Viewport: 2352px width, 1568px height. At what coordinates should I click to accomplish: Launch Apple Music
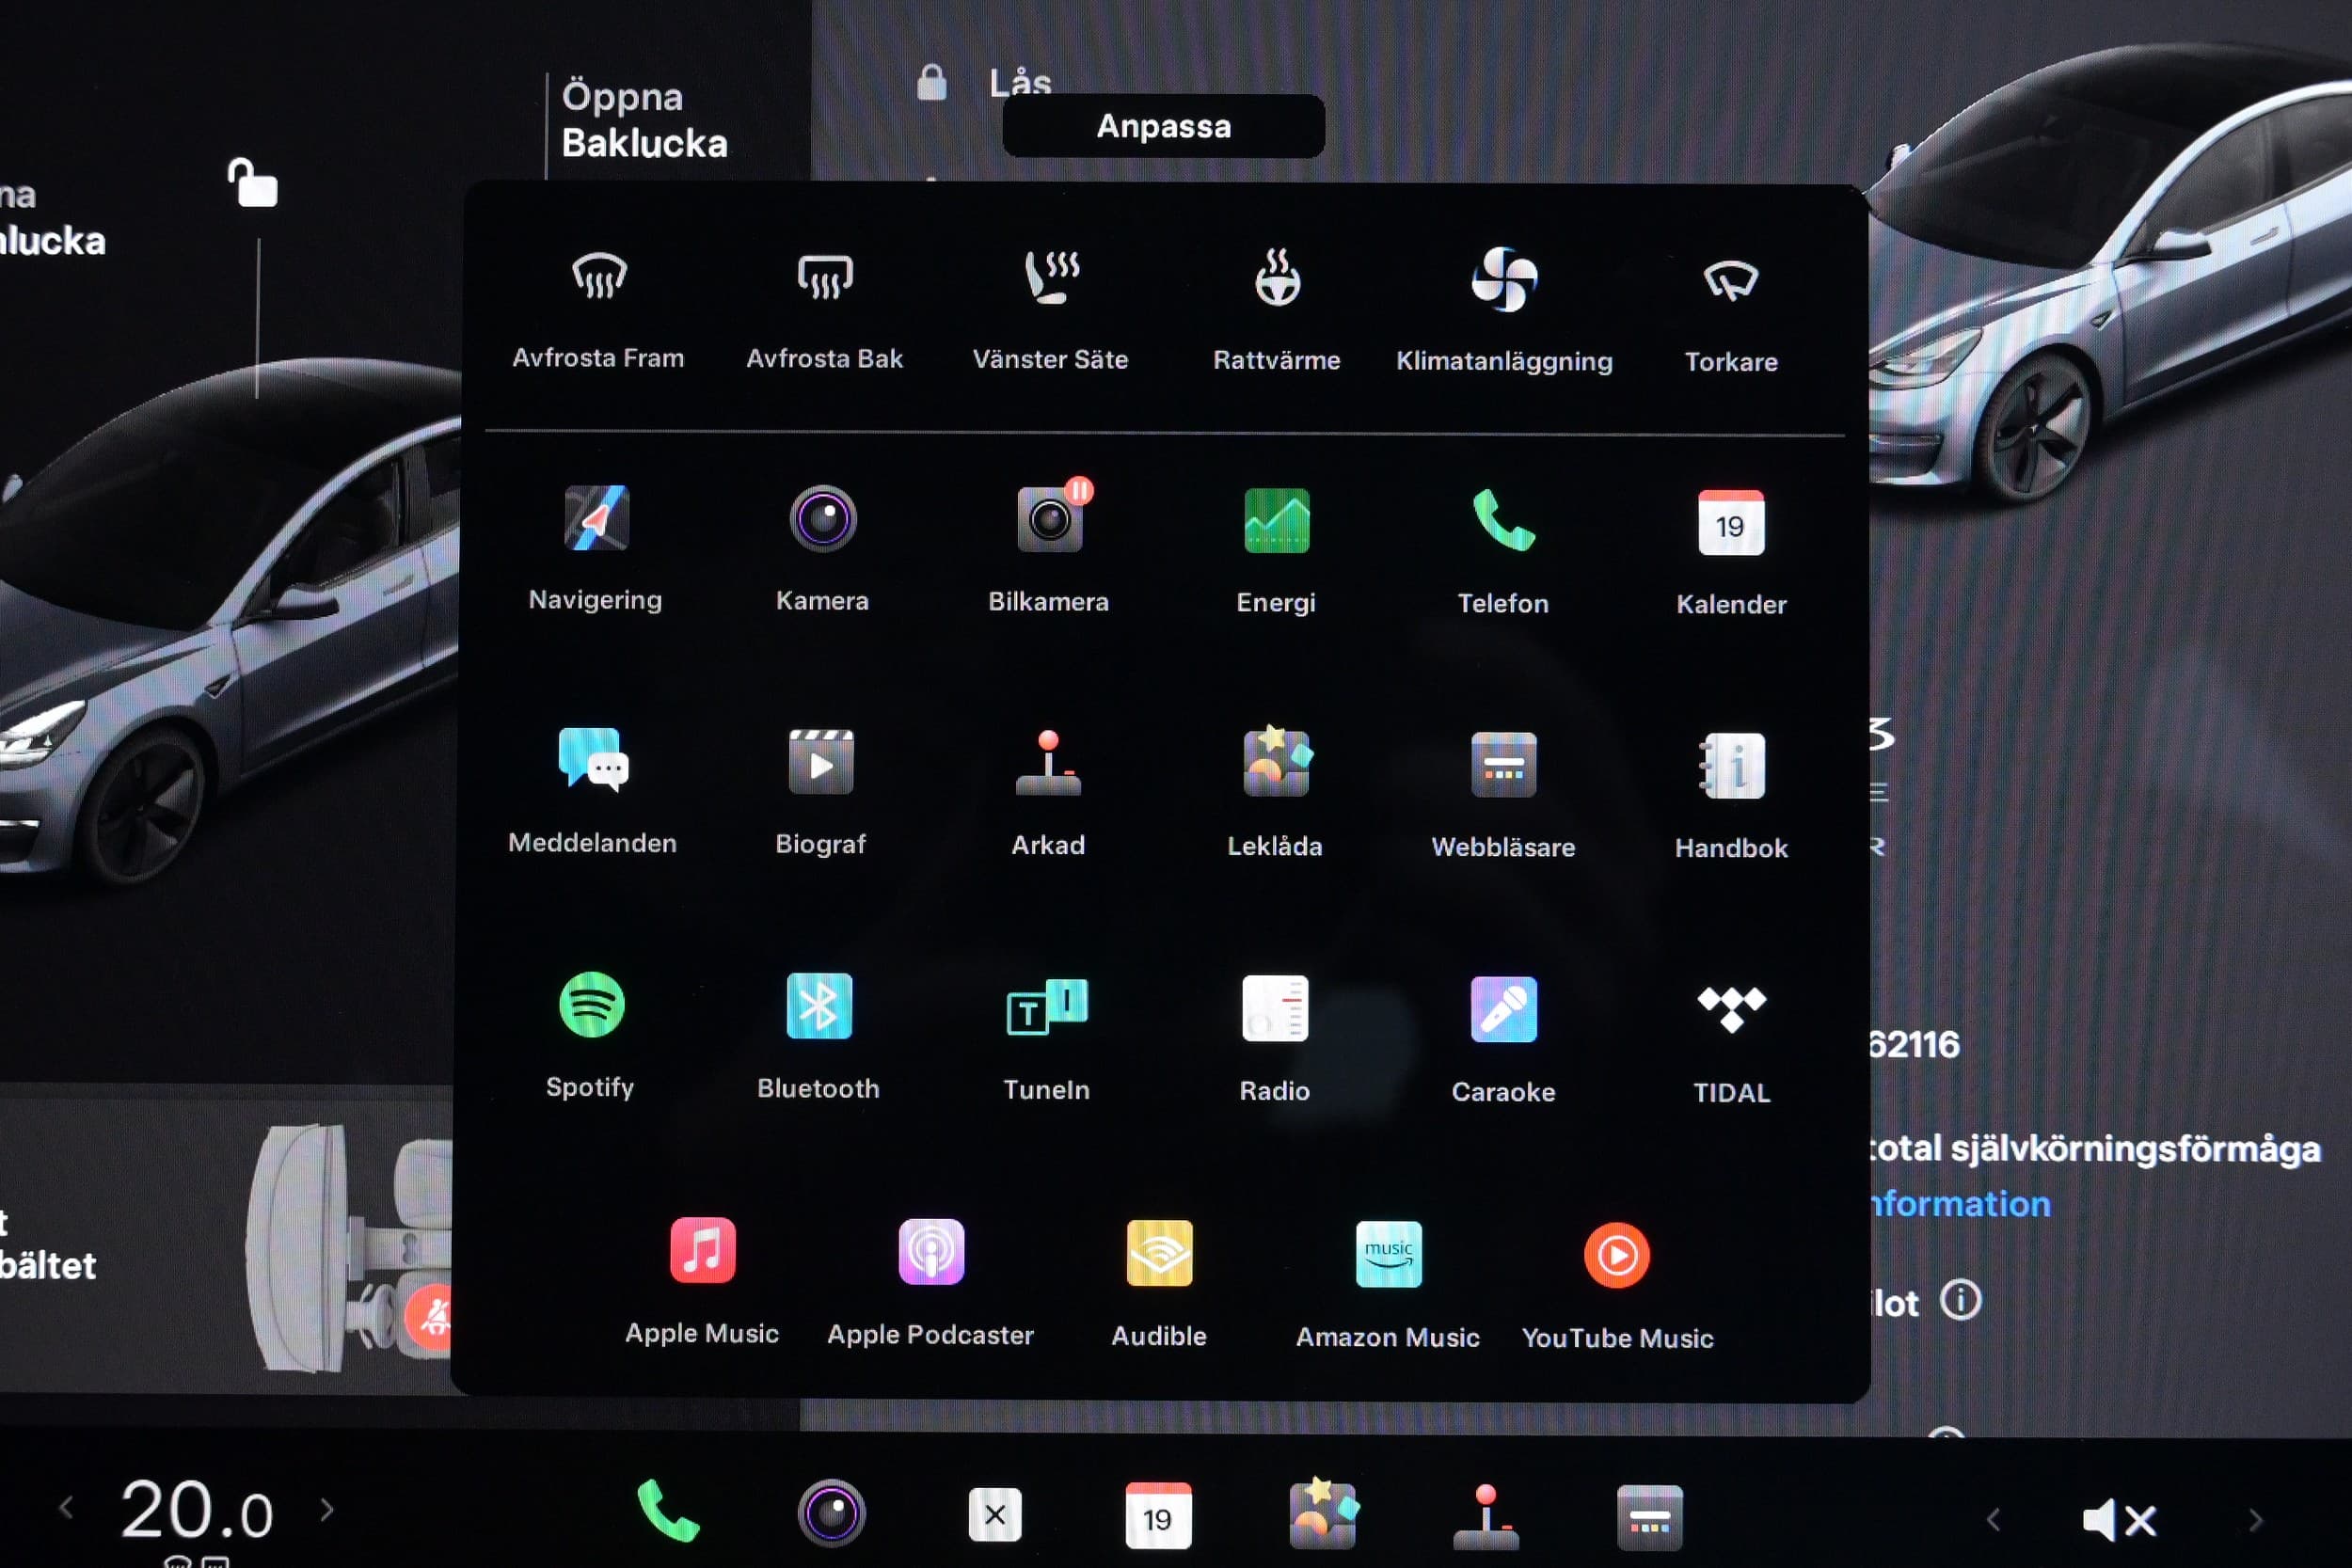click(702, 1283)
